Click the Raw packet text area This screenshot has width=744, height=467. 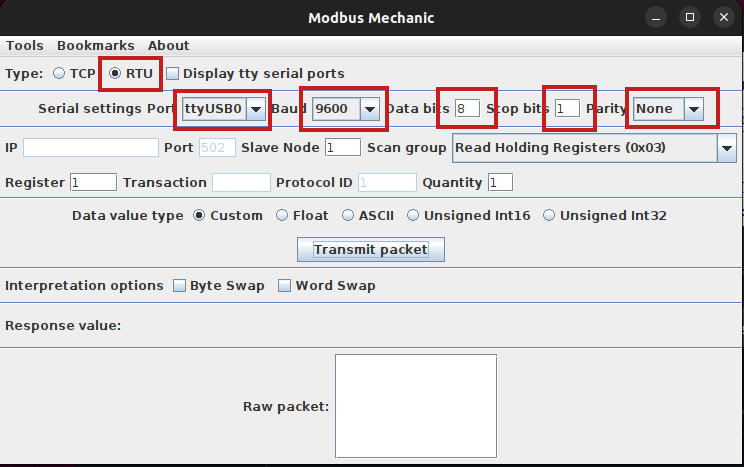416,407
